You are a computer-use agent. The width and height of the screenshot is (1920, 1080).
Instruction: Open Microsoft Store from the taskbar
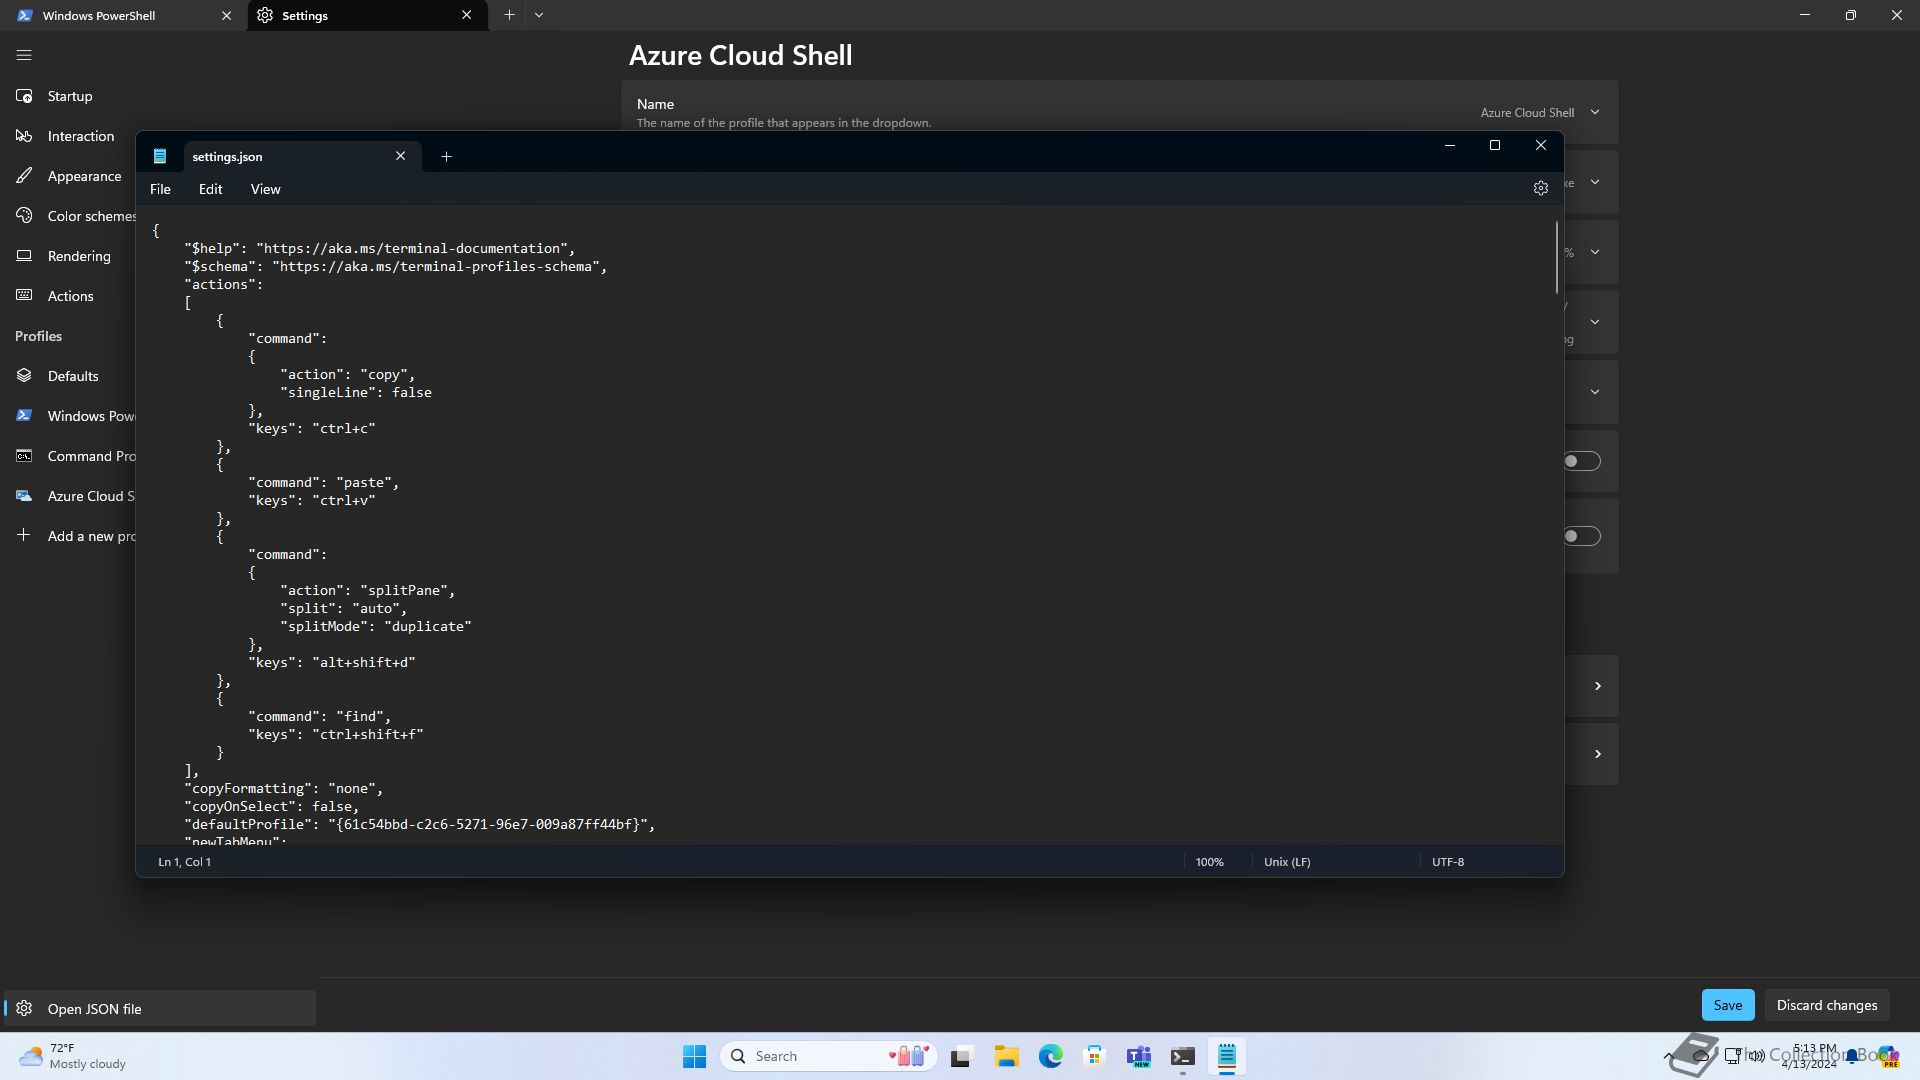(1094, 1056)
